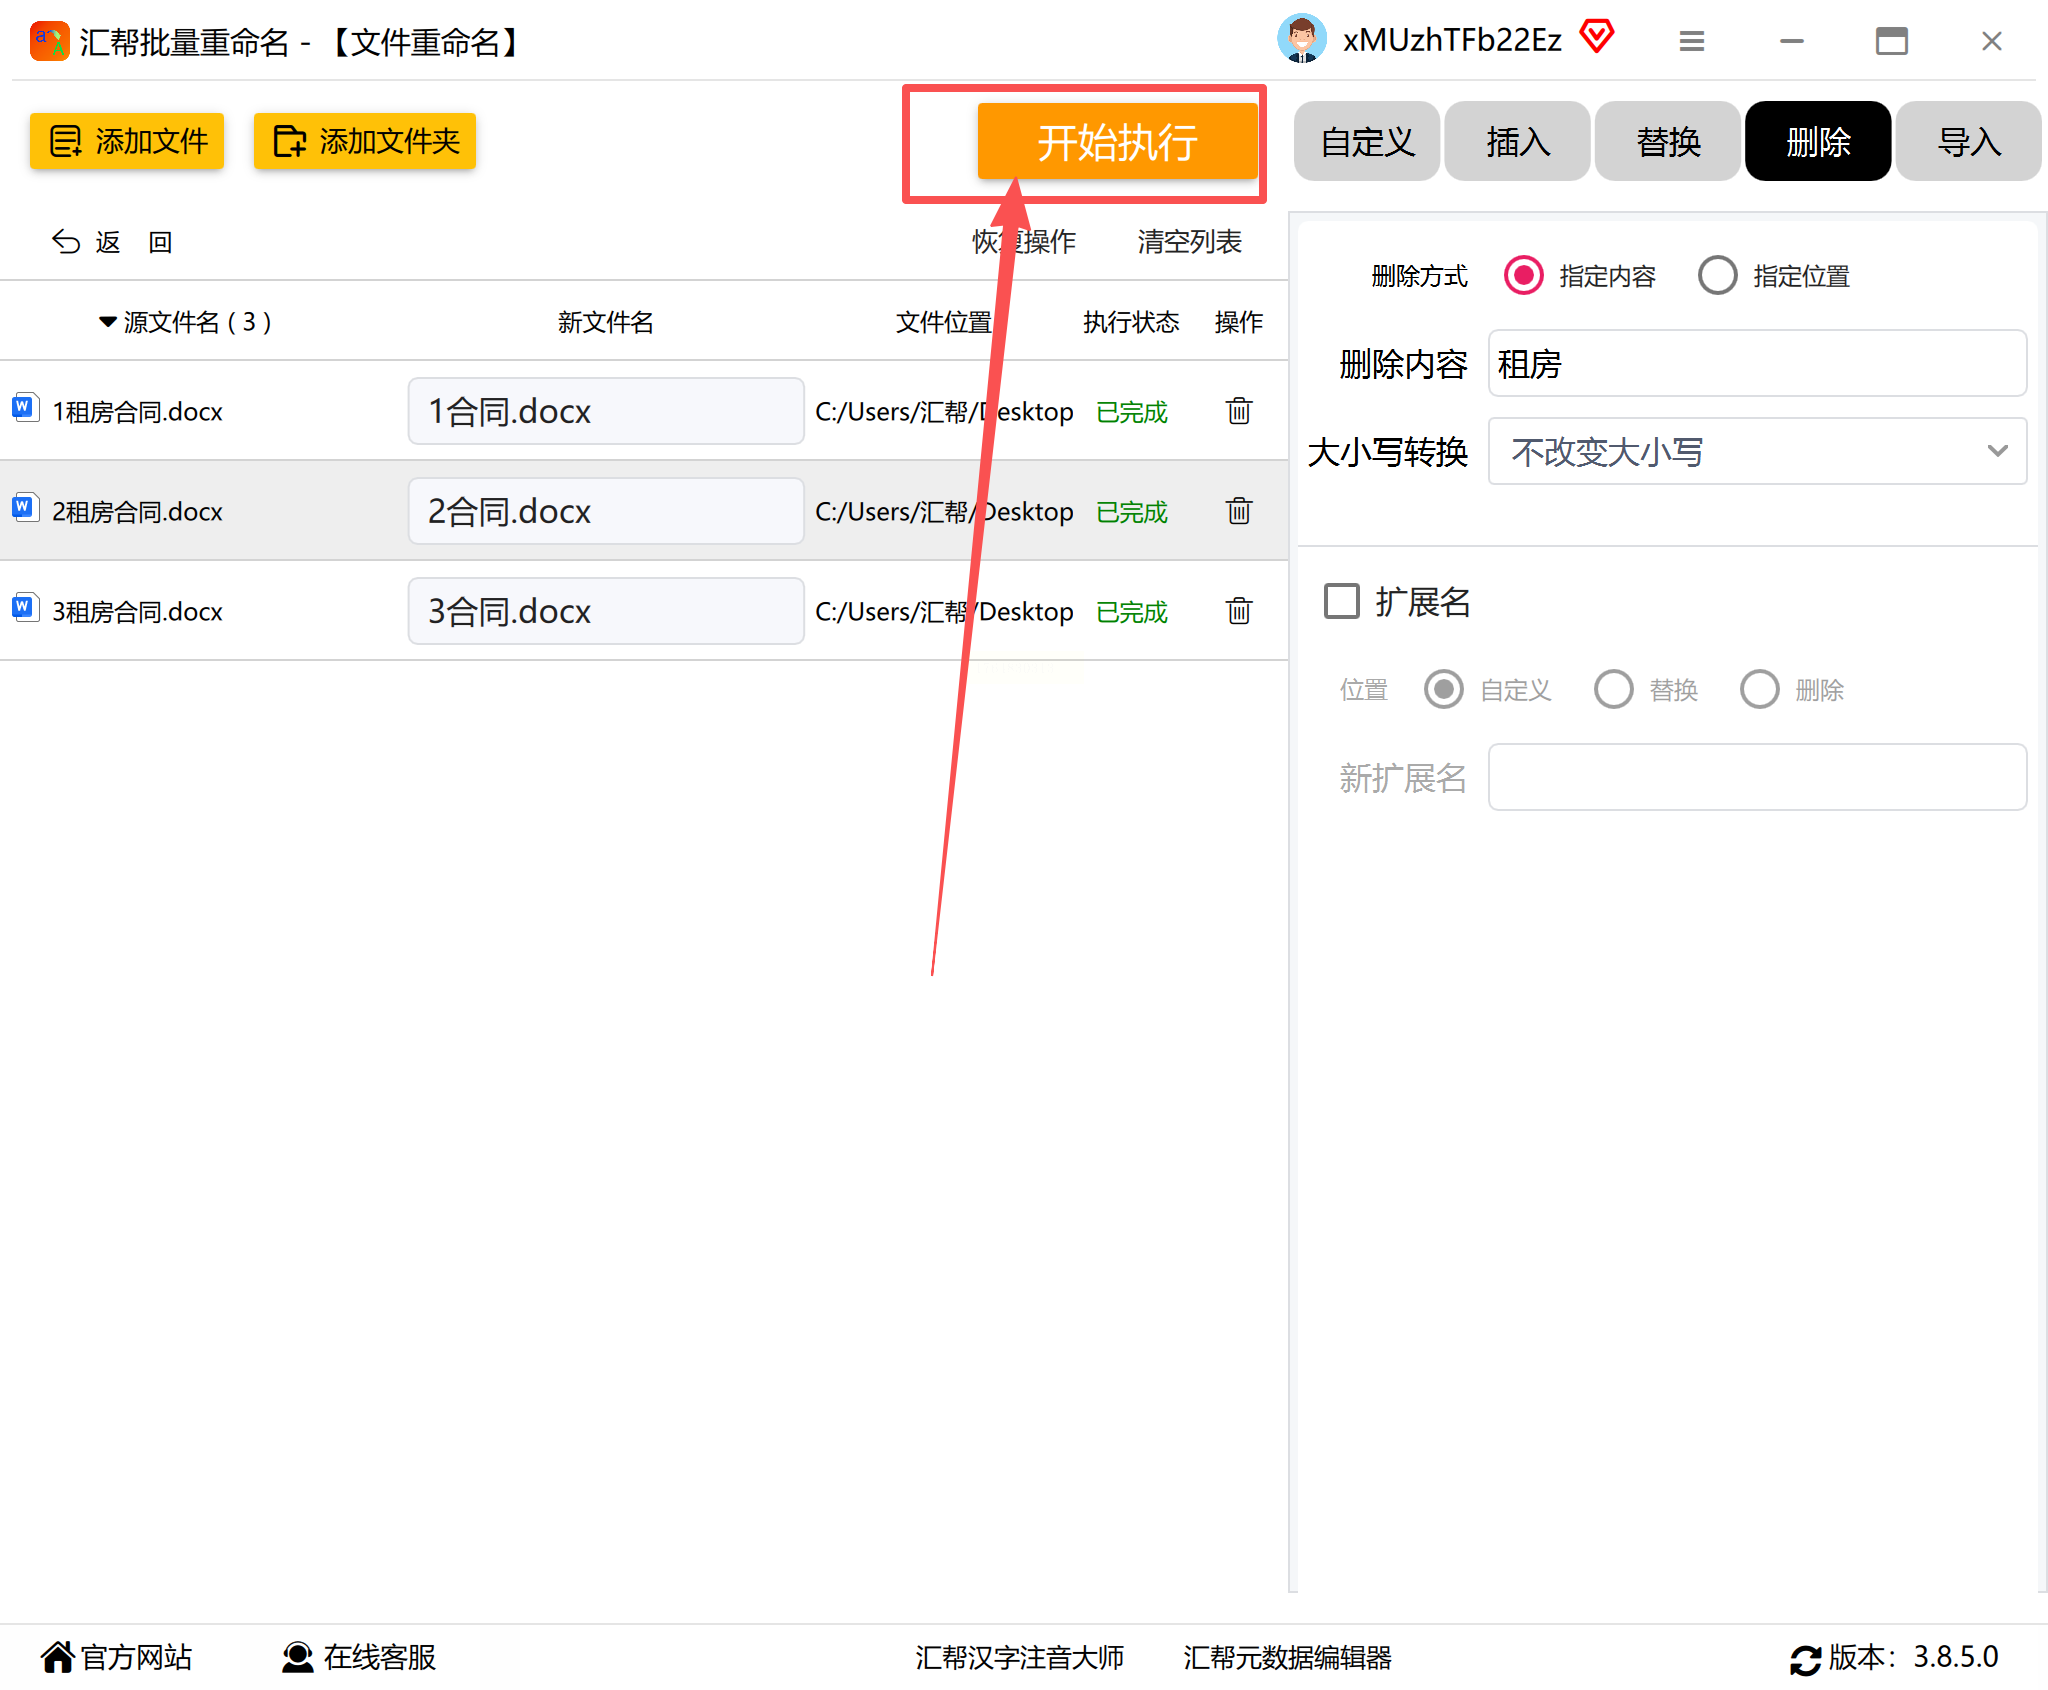Collapse the 源文件名 column sort arrow

click(107, 322)
